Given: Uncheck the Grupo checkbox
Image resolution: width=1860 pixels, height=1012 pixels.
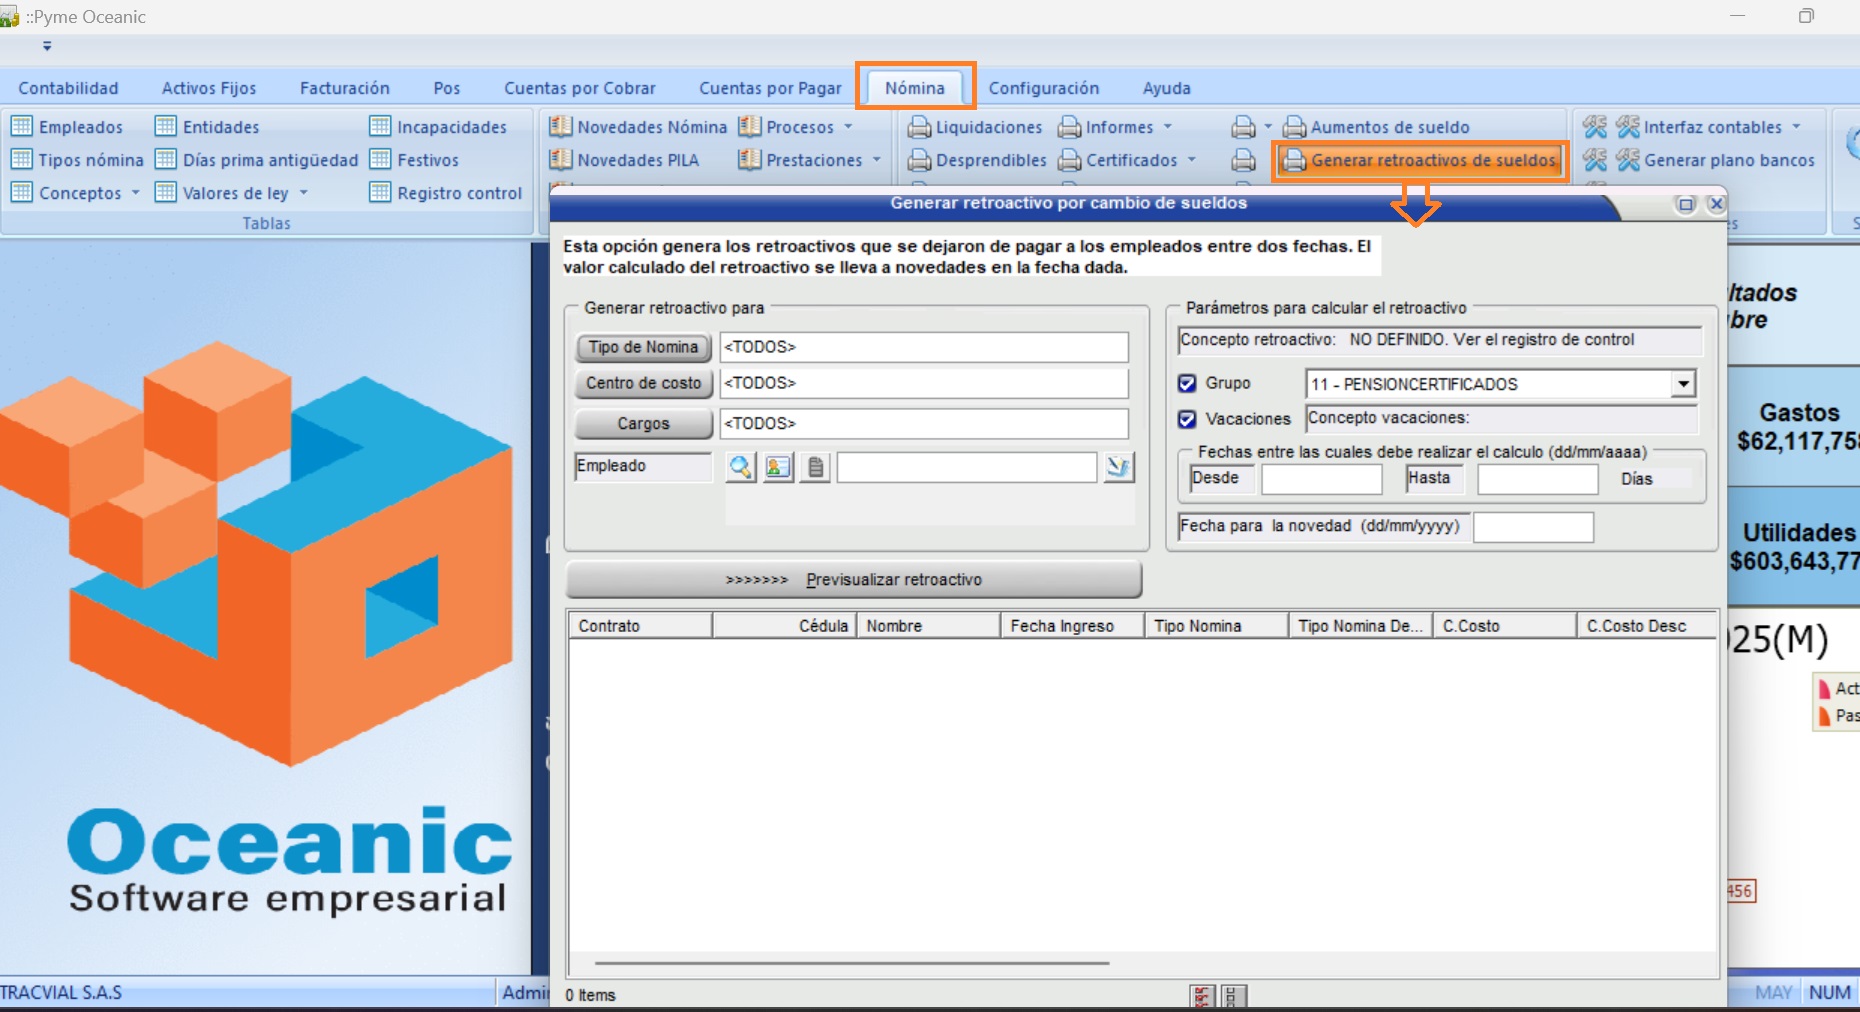Looking at the screenshot, I should point(1187,383).
